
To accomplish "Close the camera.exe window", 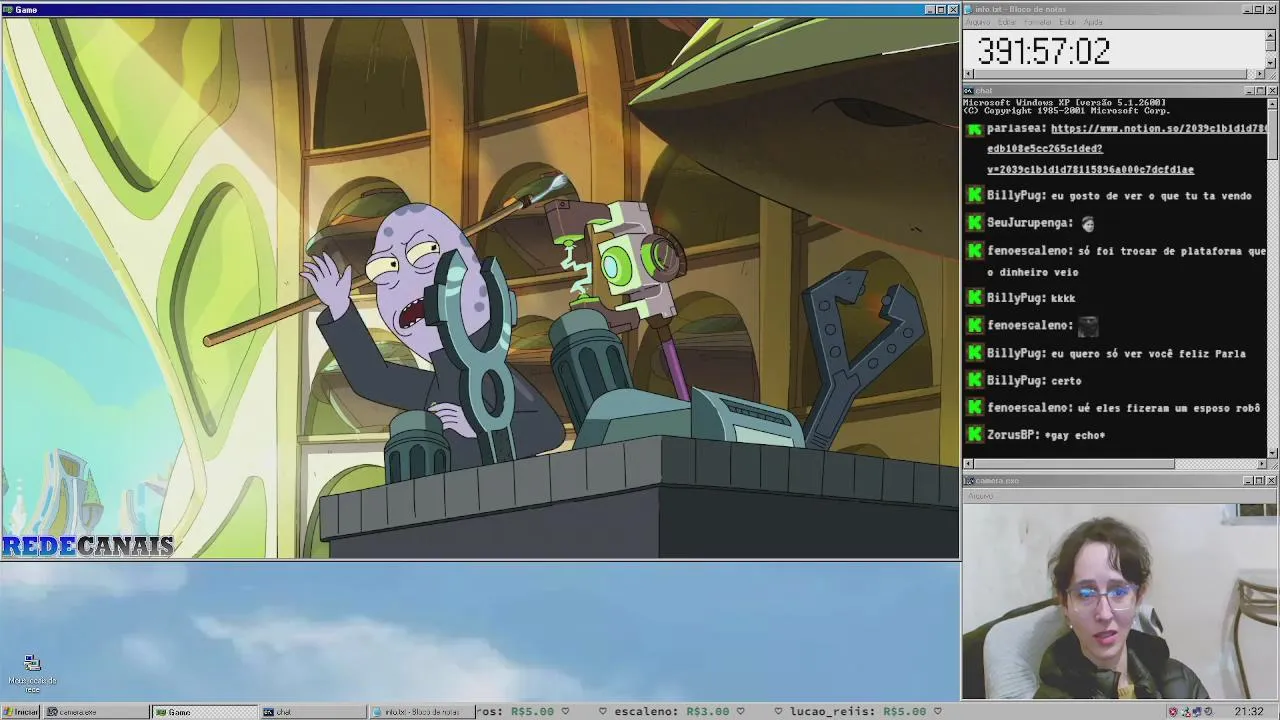I will [1271, 481].
